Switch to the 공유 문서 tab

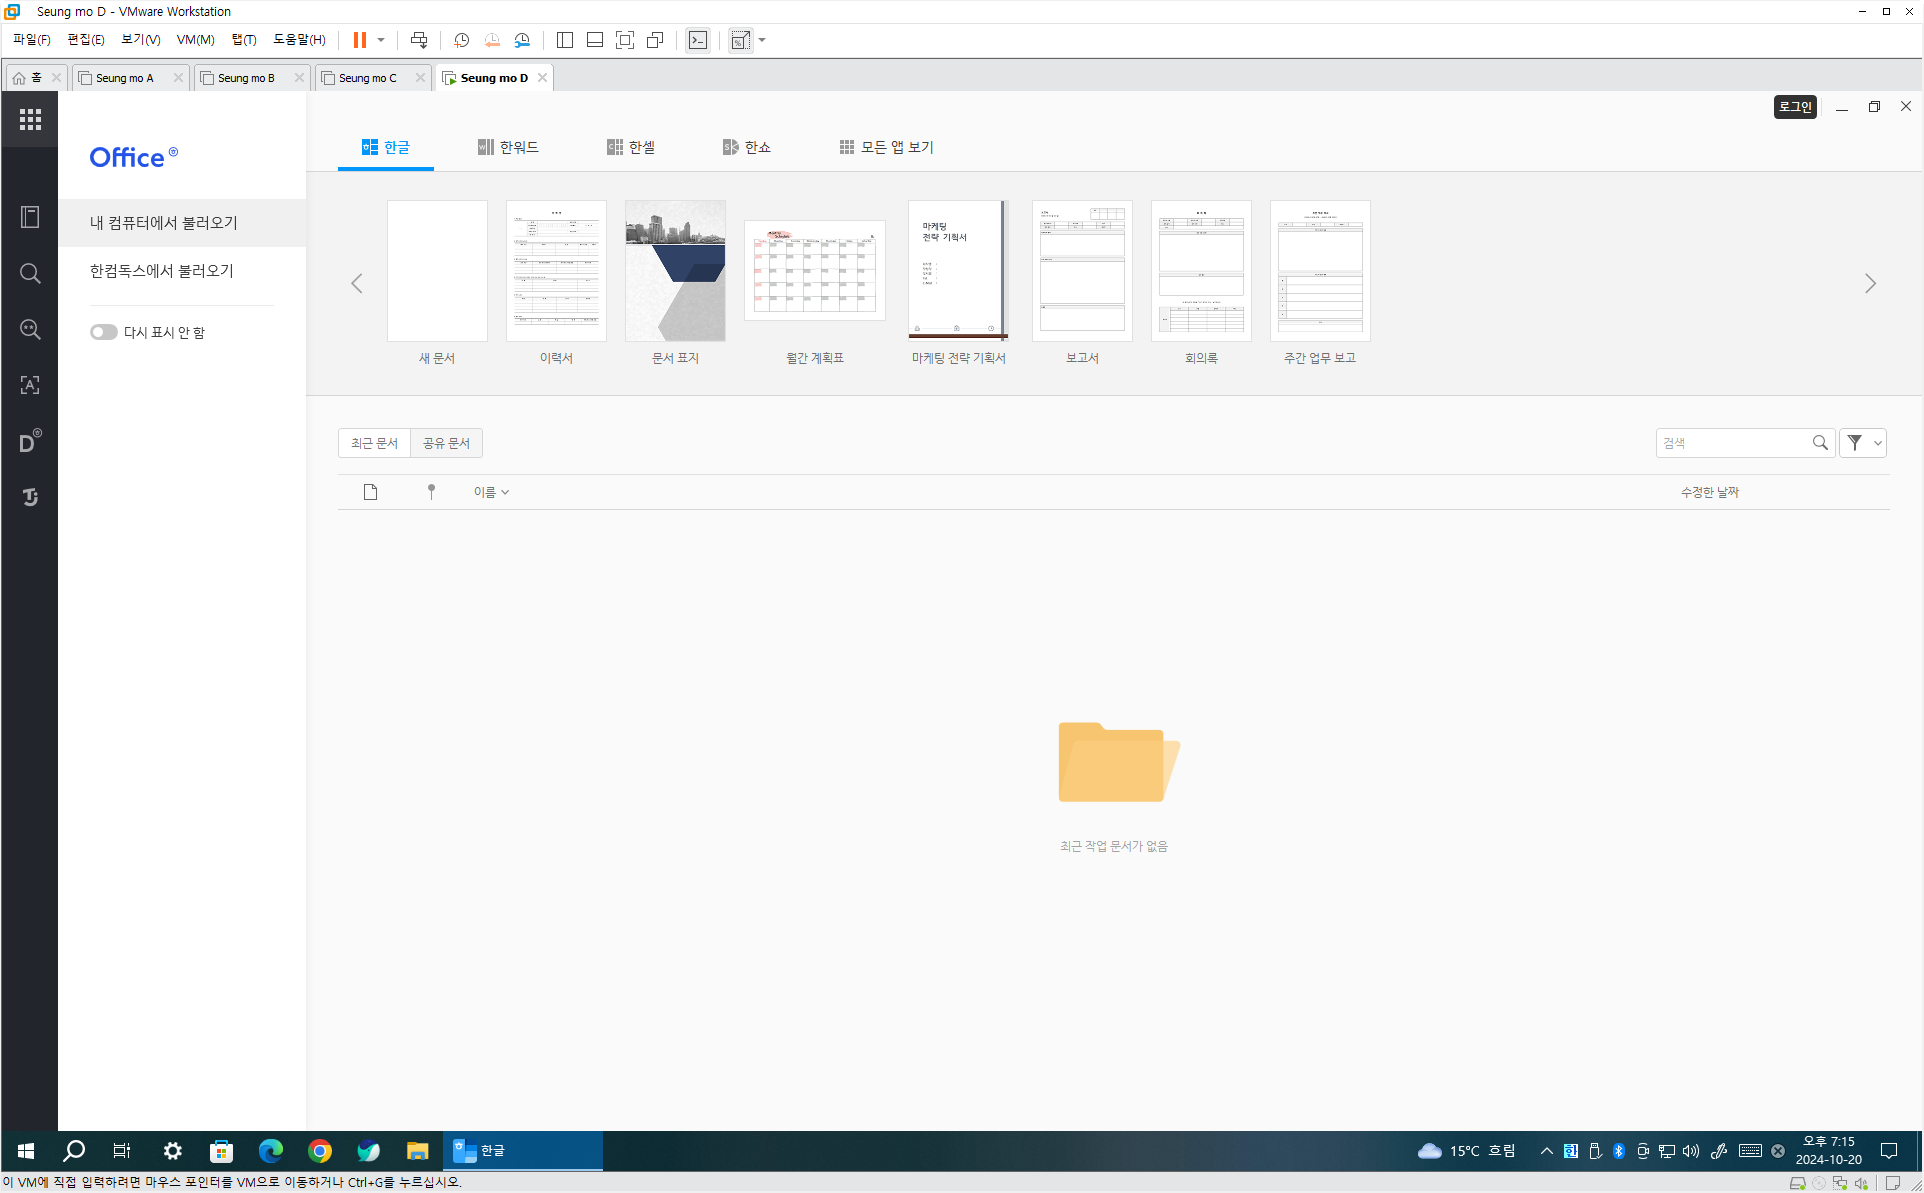(x=446, y=443)
